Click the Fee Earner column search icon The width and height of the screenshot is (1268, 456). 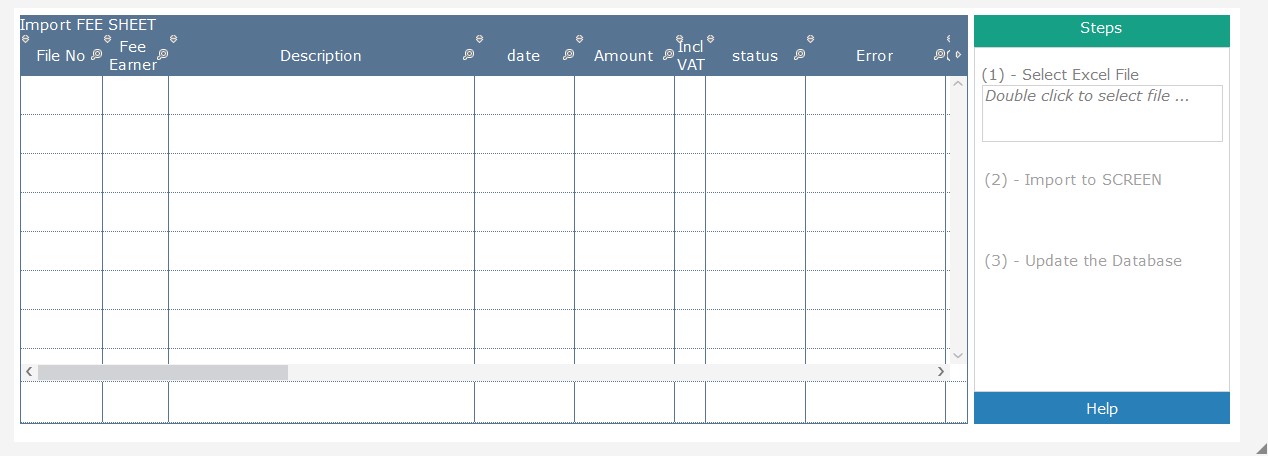162,56
